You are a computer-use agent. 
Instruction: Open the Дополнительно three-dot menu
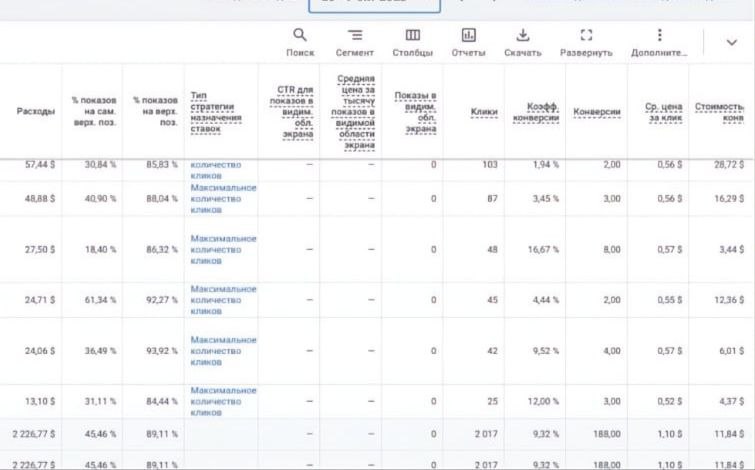coord(659,35)
